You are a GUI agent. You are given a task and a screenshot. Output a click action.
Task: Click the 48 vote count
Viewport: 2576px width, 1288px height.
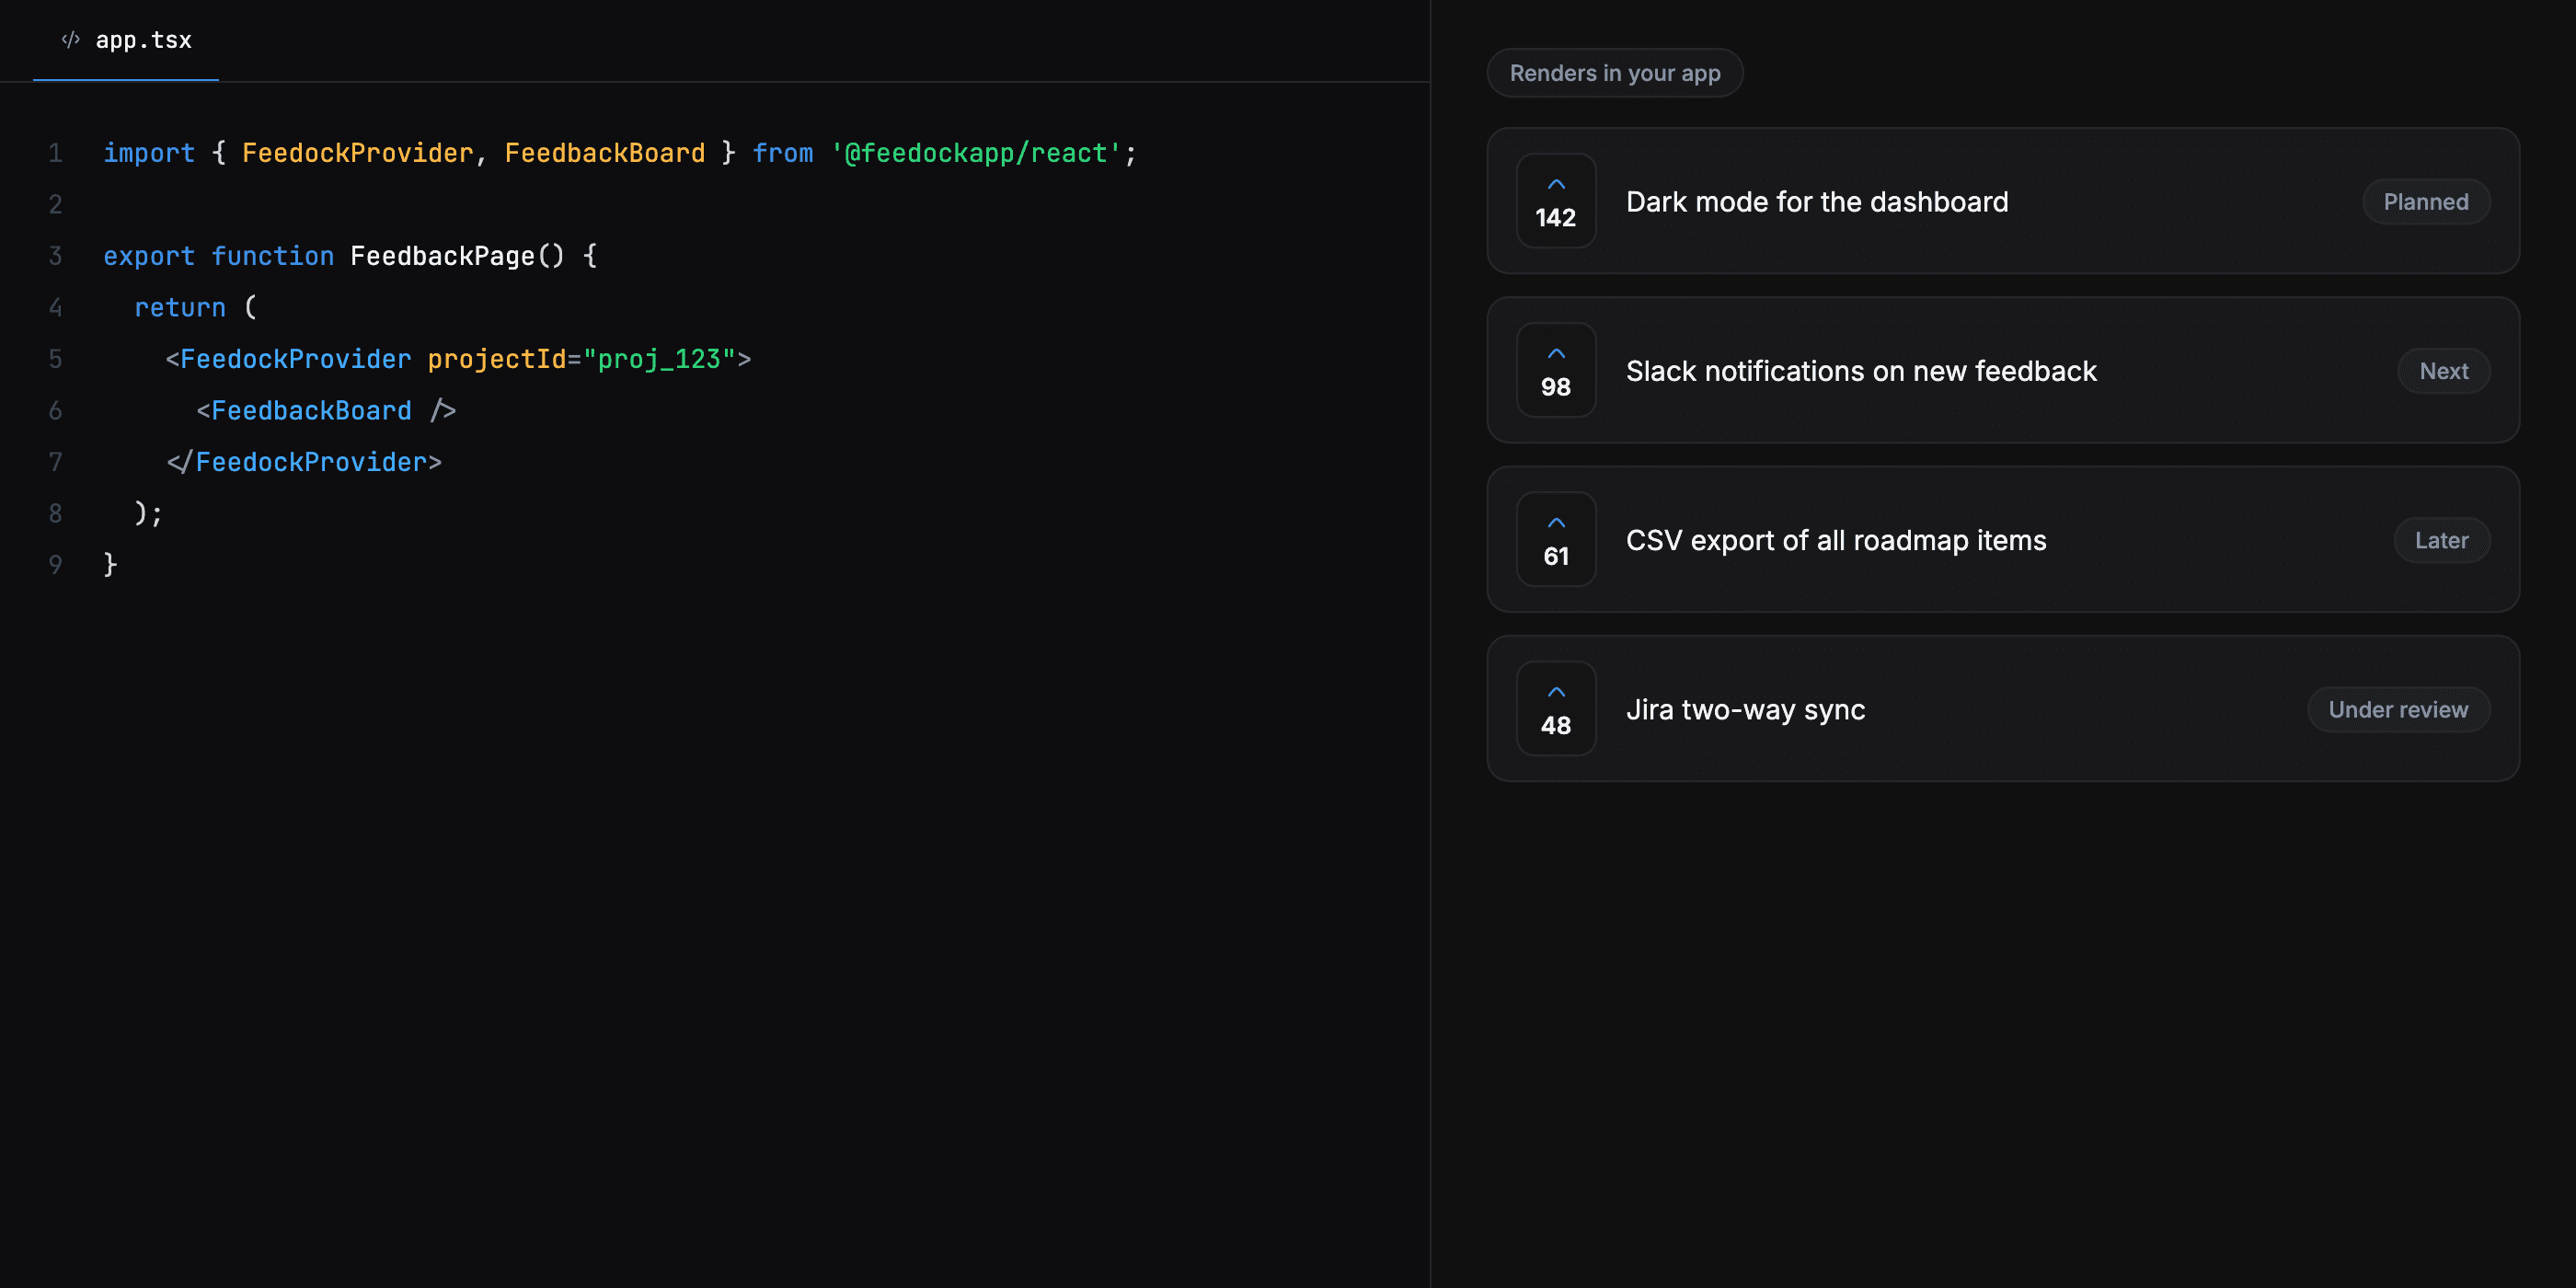tap(1556, 725)
